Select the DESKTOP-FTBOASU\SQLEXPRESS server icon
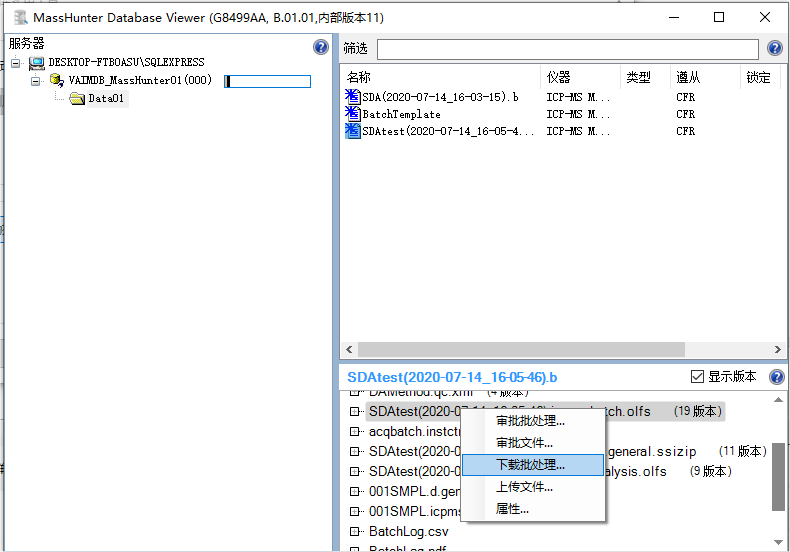 pos(37,63)
